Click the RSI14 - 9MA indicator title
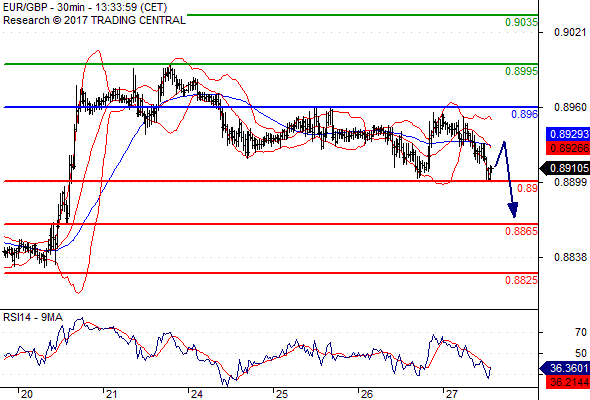 pos(33,318)
